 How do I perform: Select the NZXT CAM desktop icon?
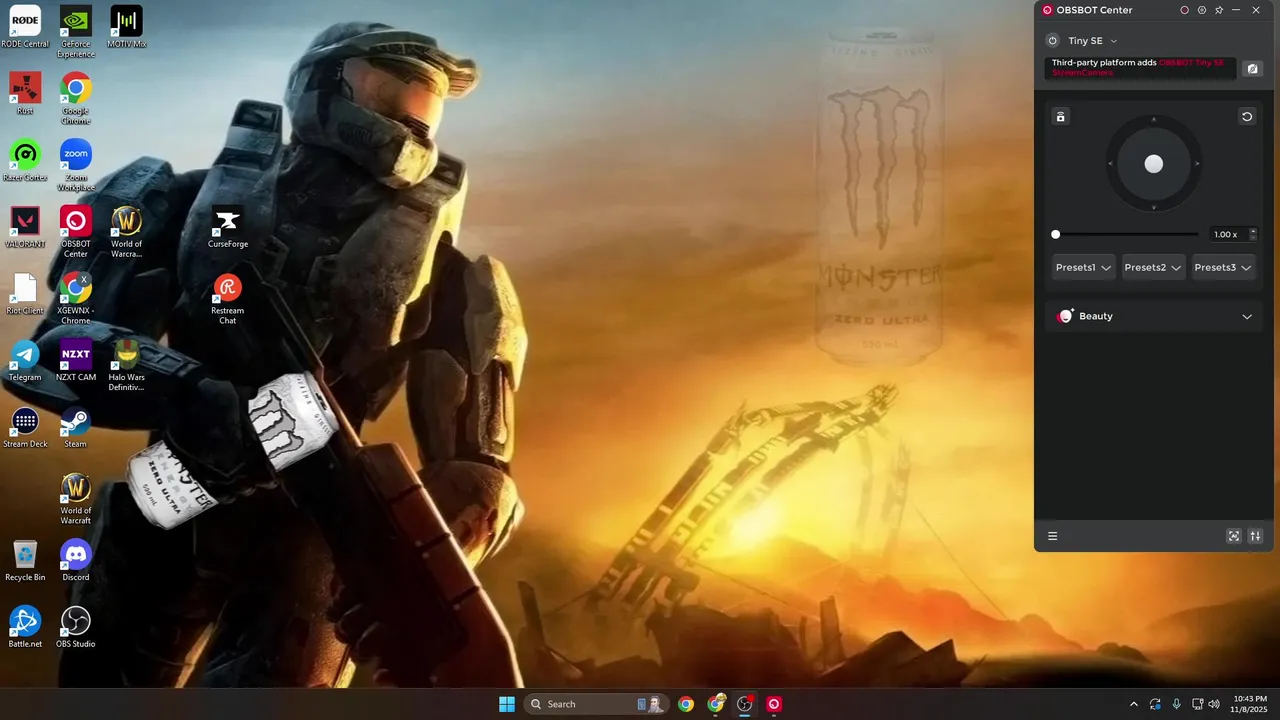76,360
